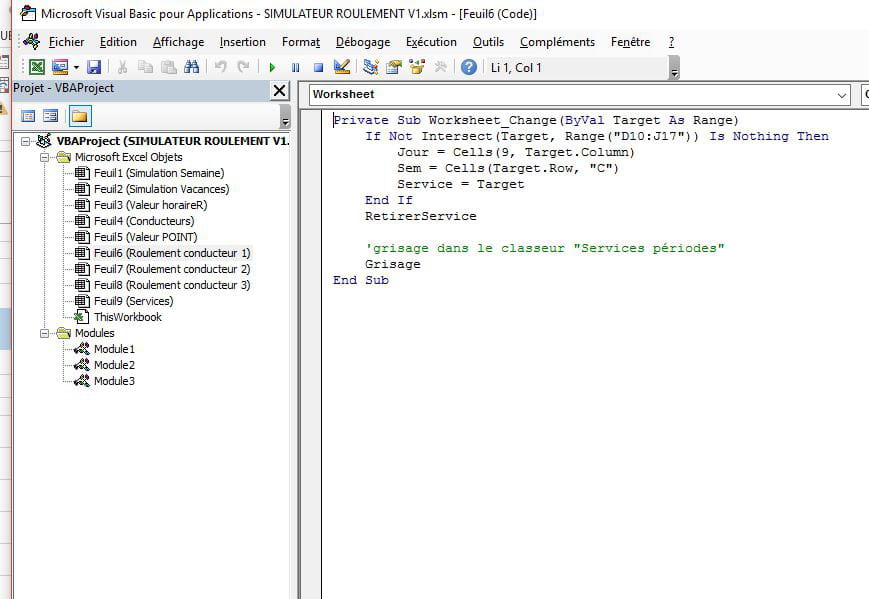The width and height of the screenshot is (869, 599).
Task: Click the View Microsoft Excel icon
Action: (37, 68)
